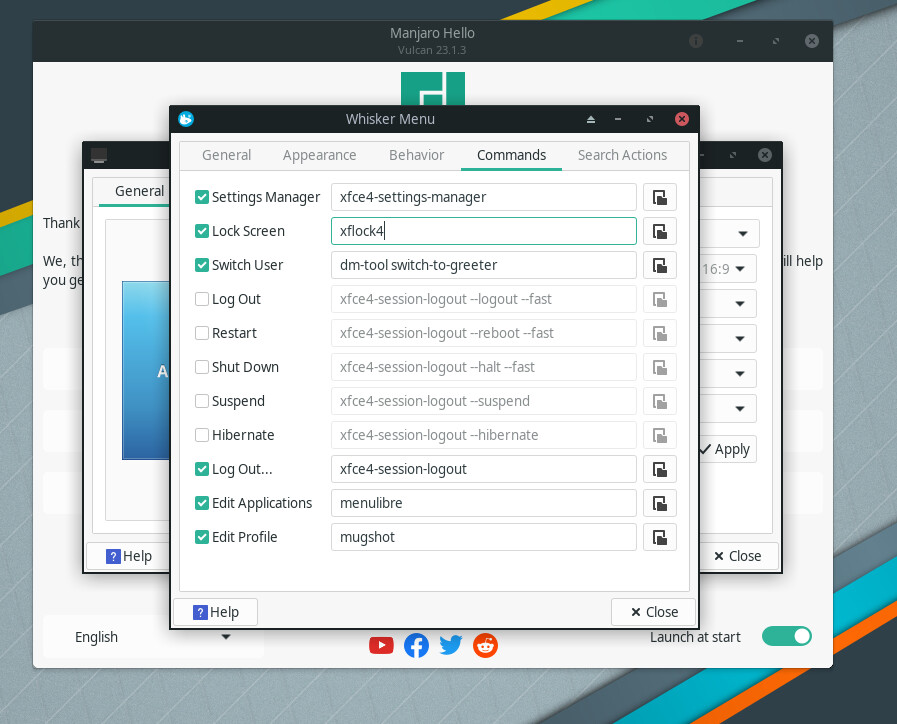Enable the Shut Down command checkbox
Image resolution: width=897 pixels, height=724 pixels.
201,367
